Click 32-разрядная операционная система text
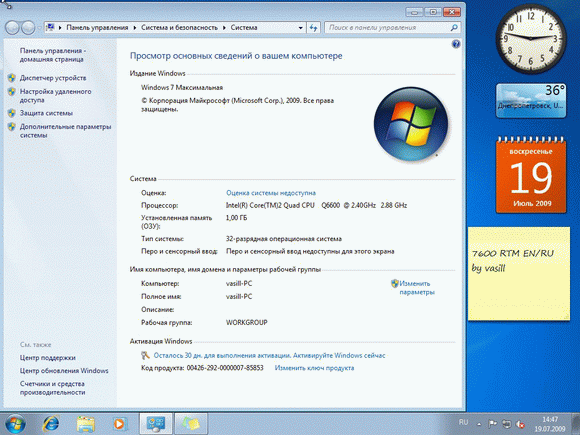The height and width of the screenshot is (435, 580). pyautogui.click(x=284, y=239)
